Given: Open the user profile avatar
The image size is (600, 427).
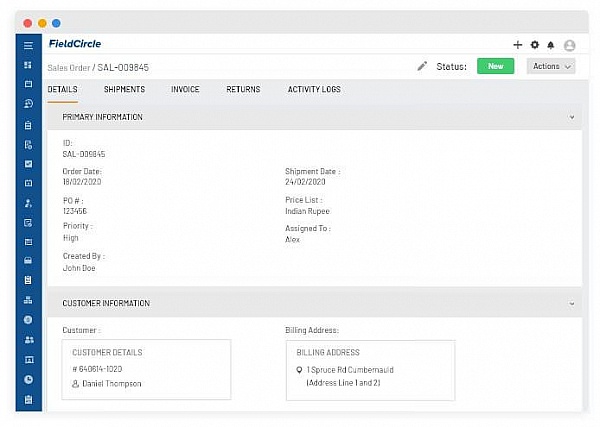Looking at the screenshot, I should [x=569, y=46].
